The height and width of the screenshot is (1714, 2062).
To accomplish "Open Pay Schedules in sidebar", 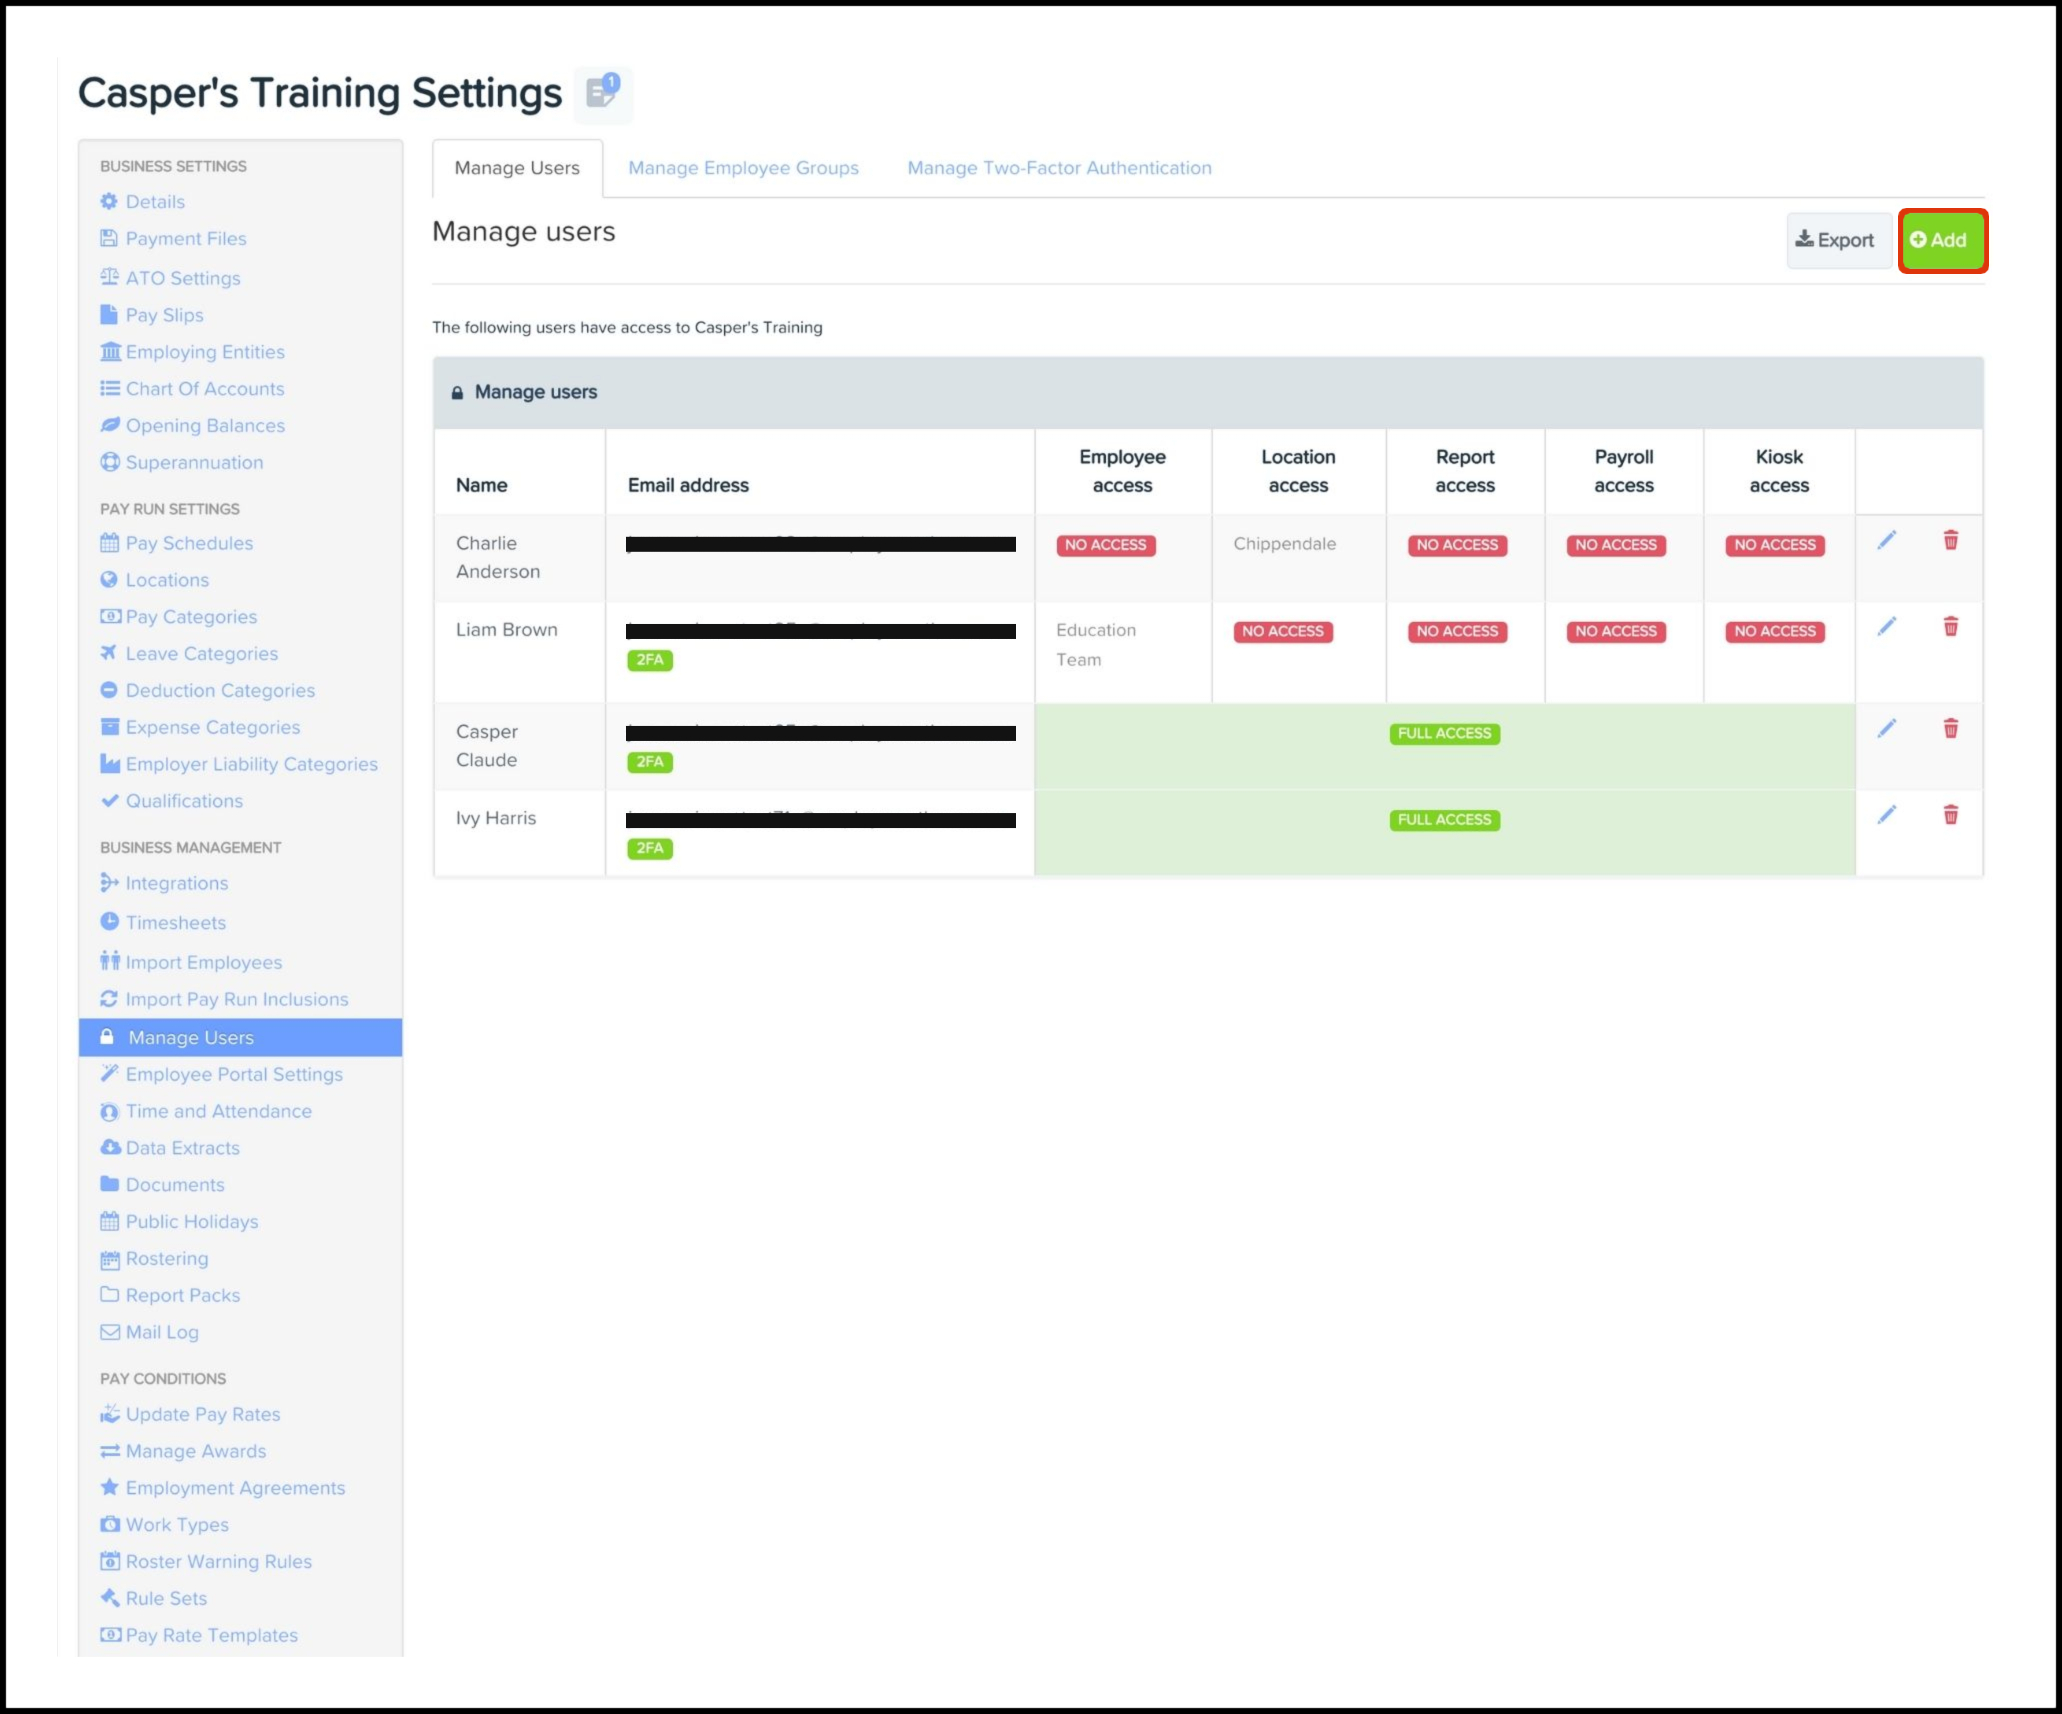I will (189, 543).
